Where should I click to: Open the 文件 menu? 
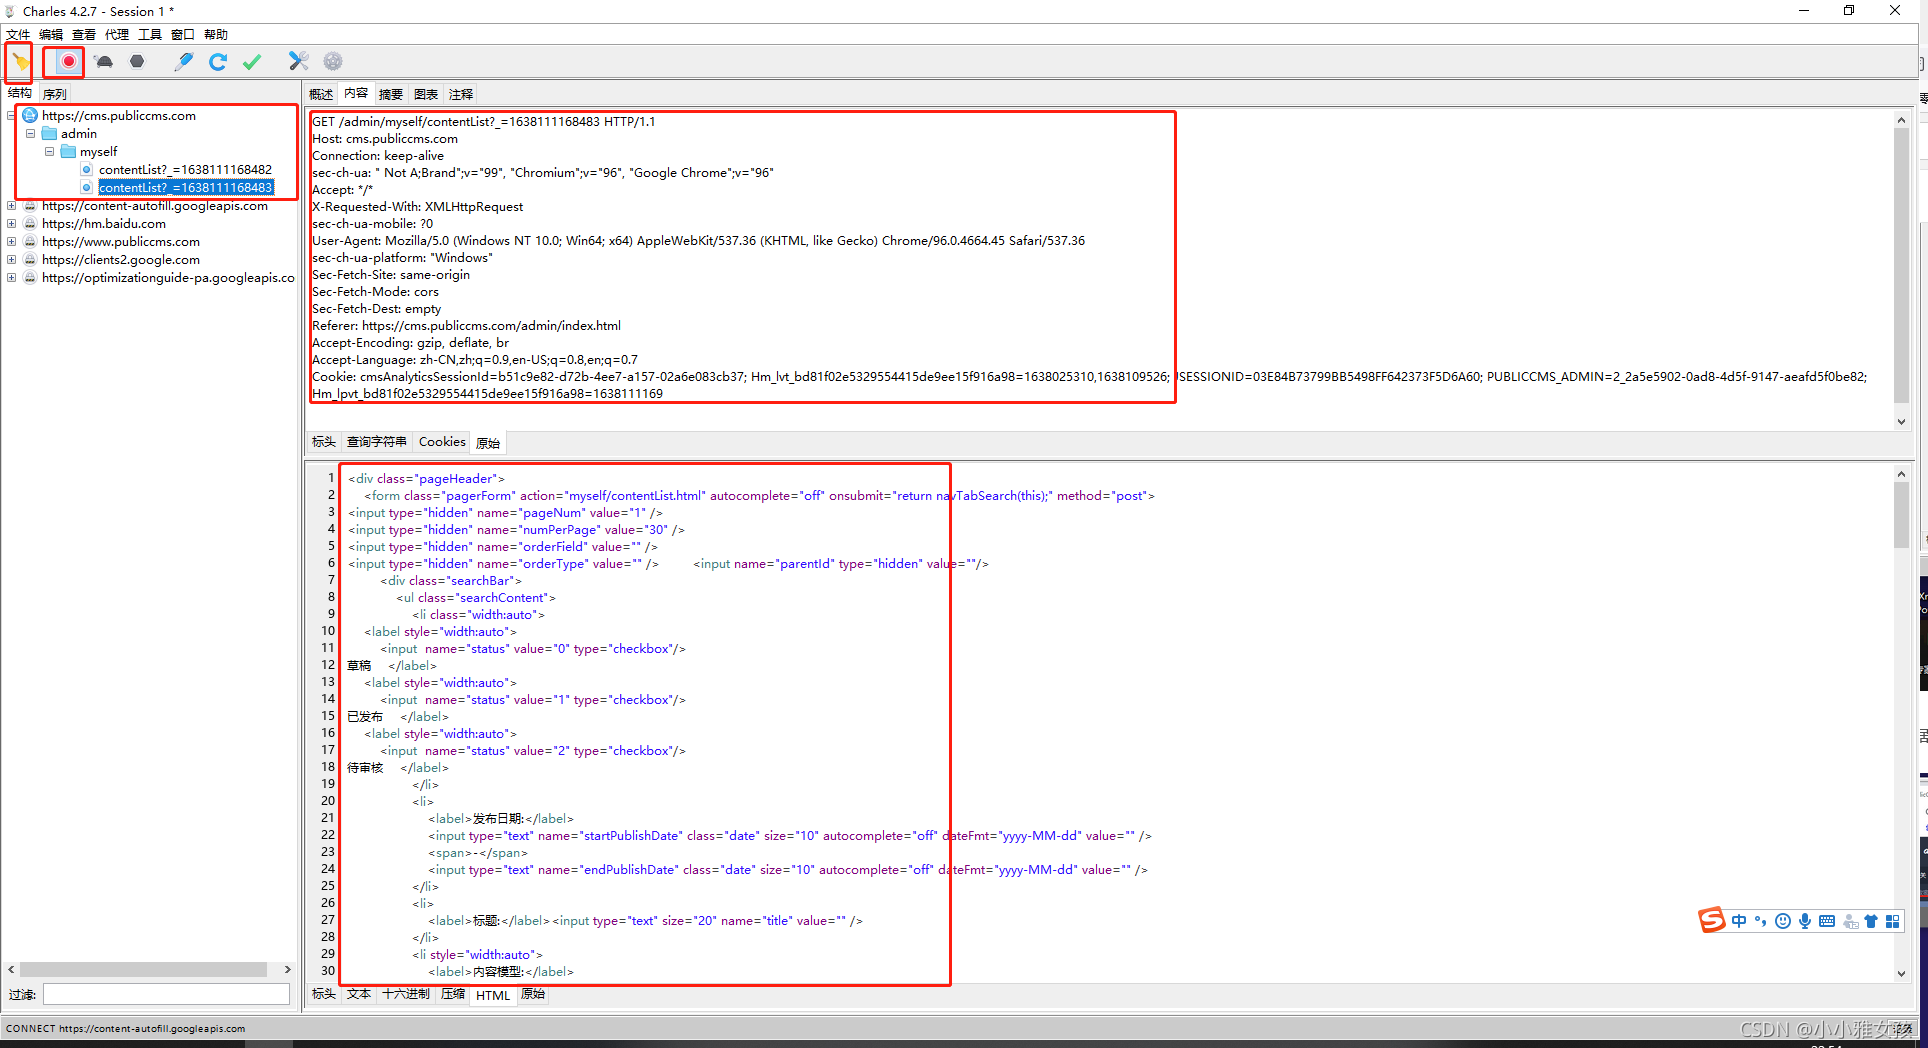tap(18, 35)
